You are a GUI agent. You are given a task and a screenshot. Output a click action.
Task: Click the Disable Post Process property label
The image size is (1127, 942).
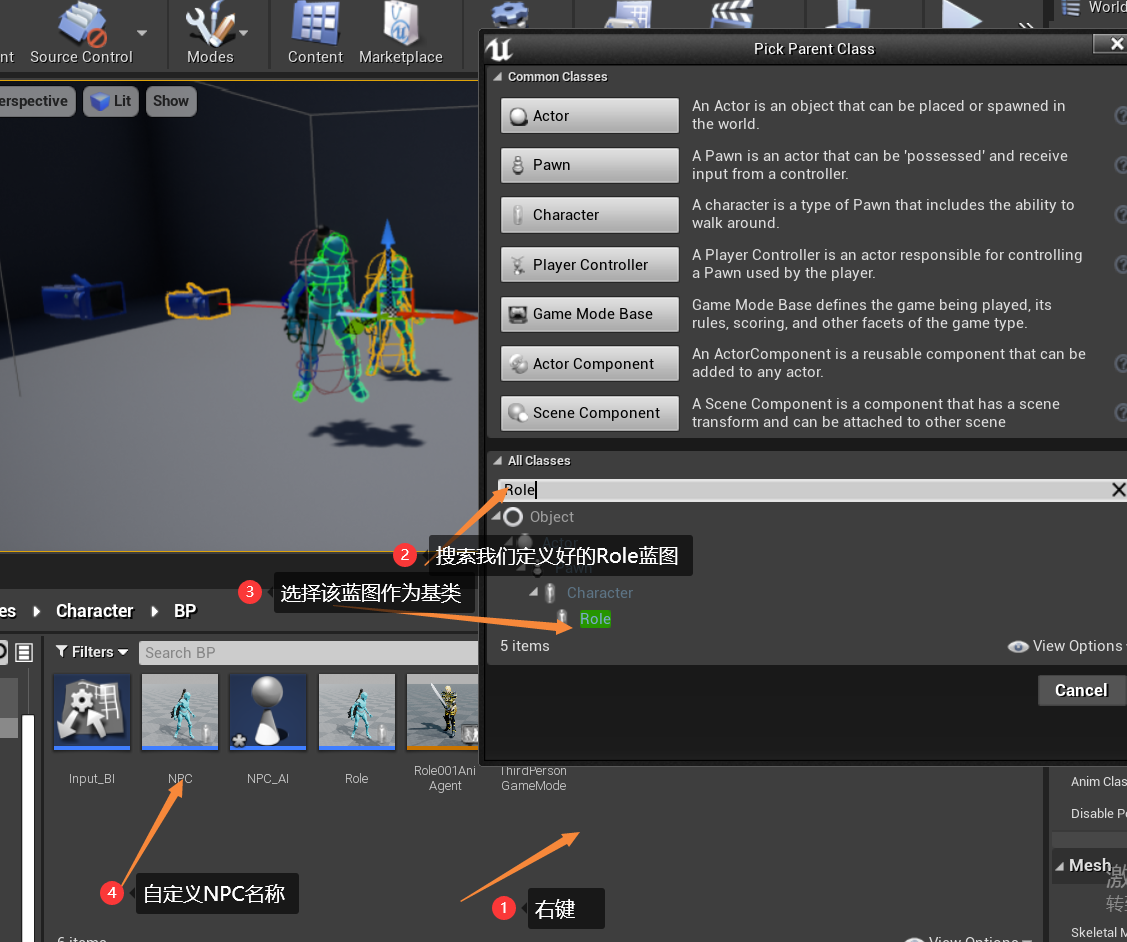click(x=1098, y=813)
